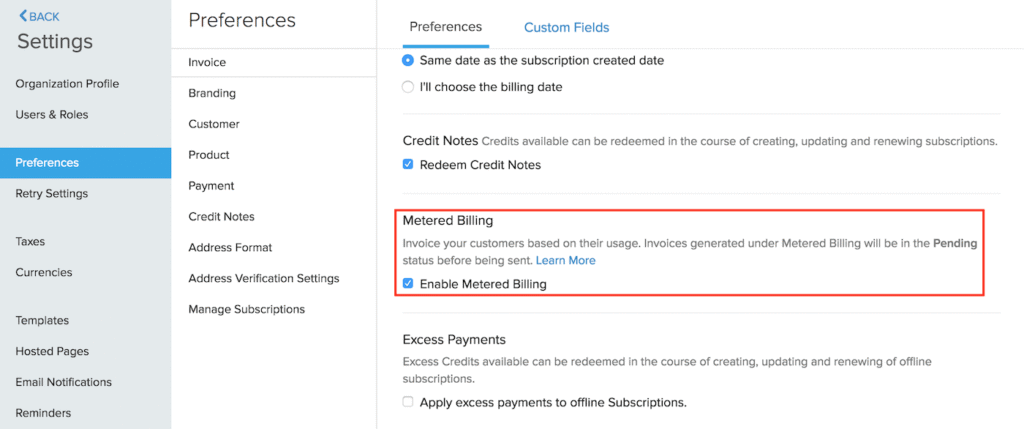Open Retry Settings in sidebar
The image size is (1024, 429).
pyautogui.click(x=52, y=193)
